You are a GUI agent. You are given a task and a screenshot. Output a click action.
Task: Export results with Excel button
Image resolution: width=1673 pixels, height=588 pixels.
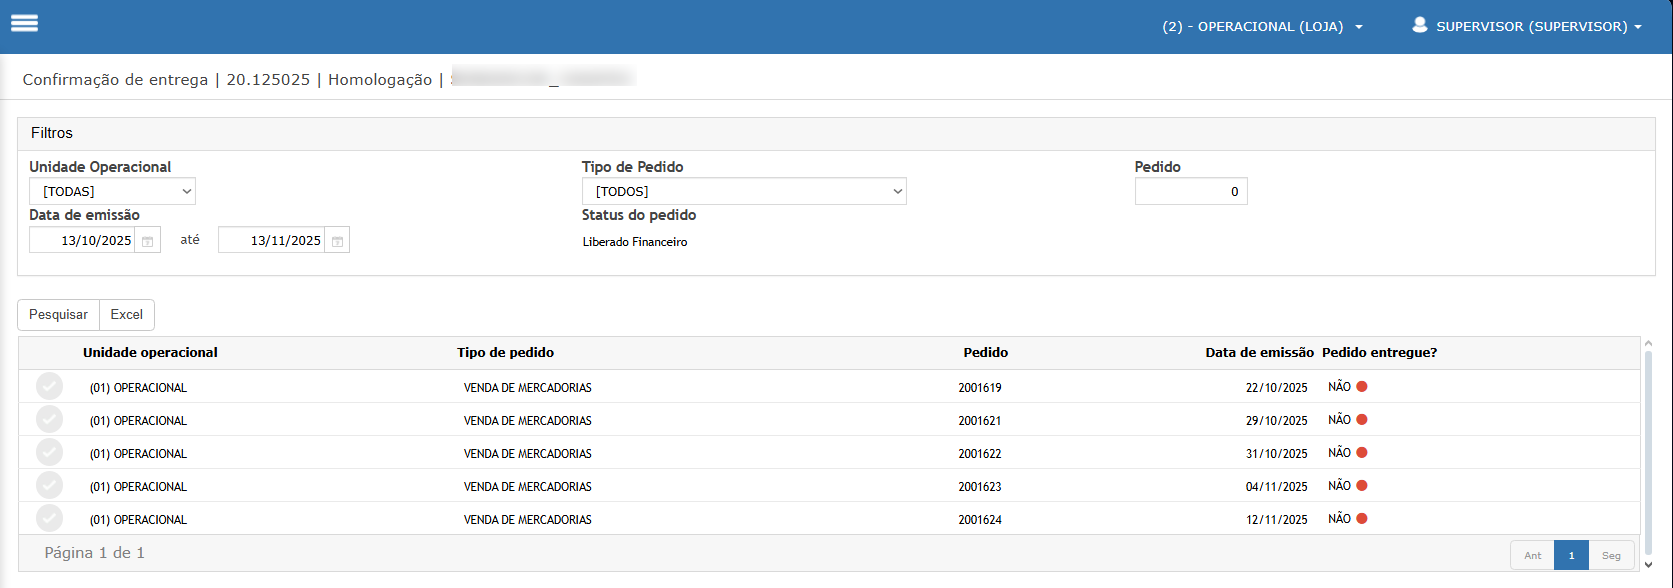coord(127,314)
